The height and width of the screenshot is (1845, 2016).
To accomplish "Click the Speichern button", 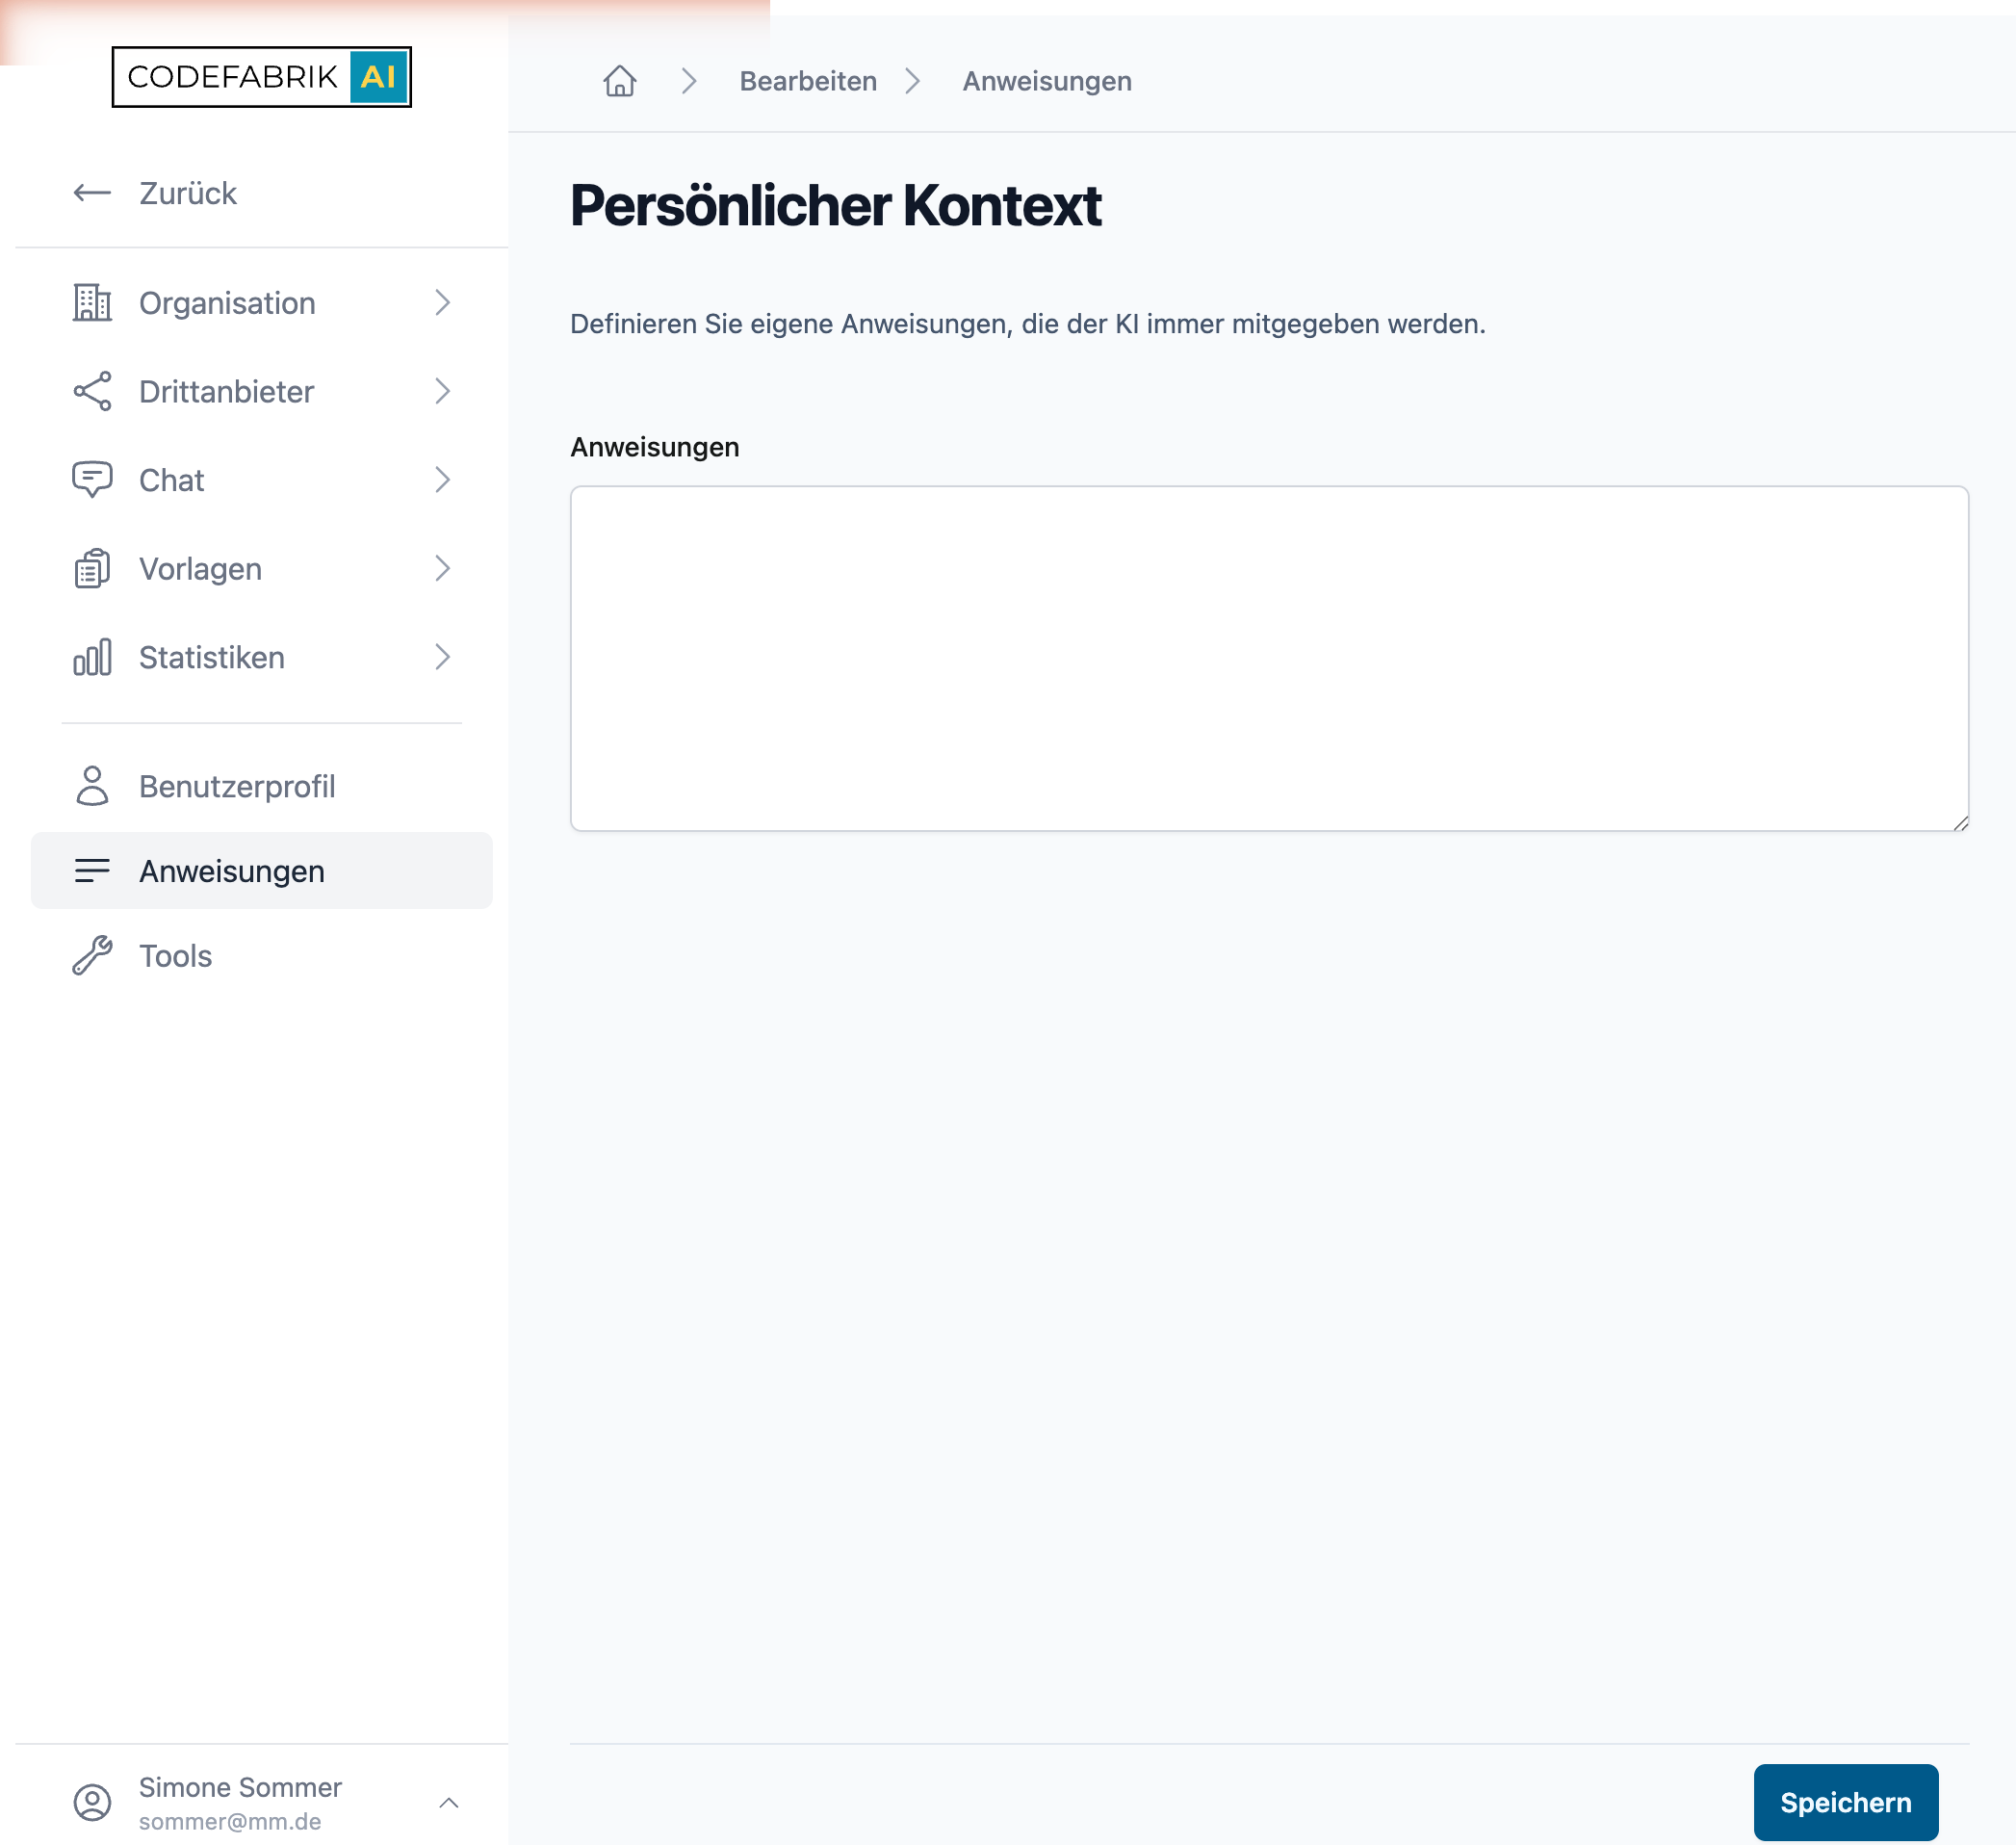I will click(1846, 1802).
